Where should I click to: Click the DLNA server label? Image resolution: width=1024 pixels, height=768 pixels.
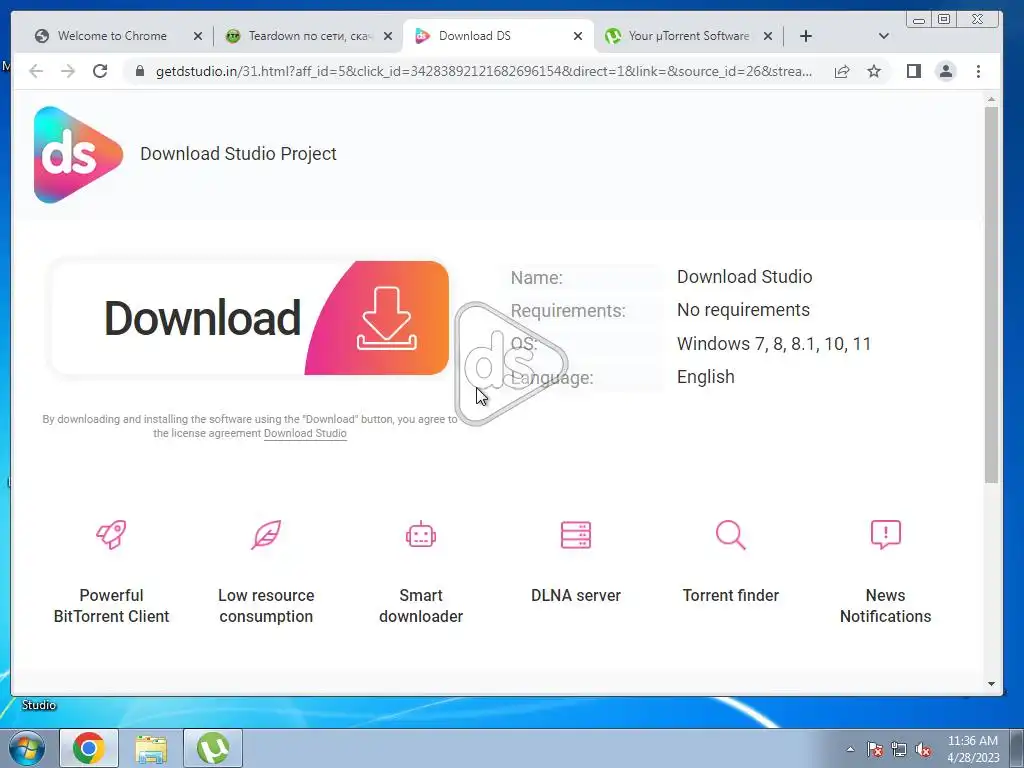point(576,596)
